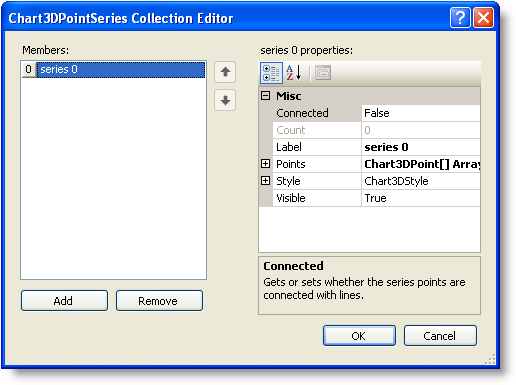Select the Visible value True
Screen dimensions: 516x385
pos(421,198)
